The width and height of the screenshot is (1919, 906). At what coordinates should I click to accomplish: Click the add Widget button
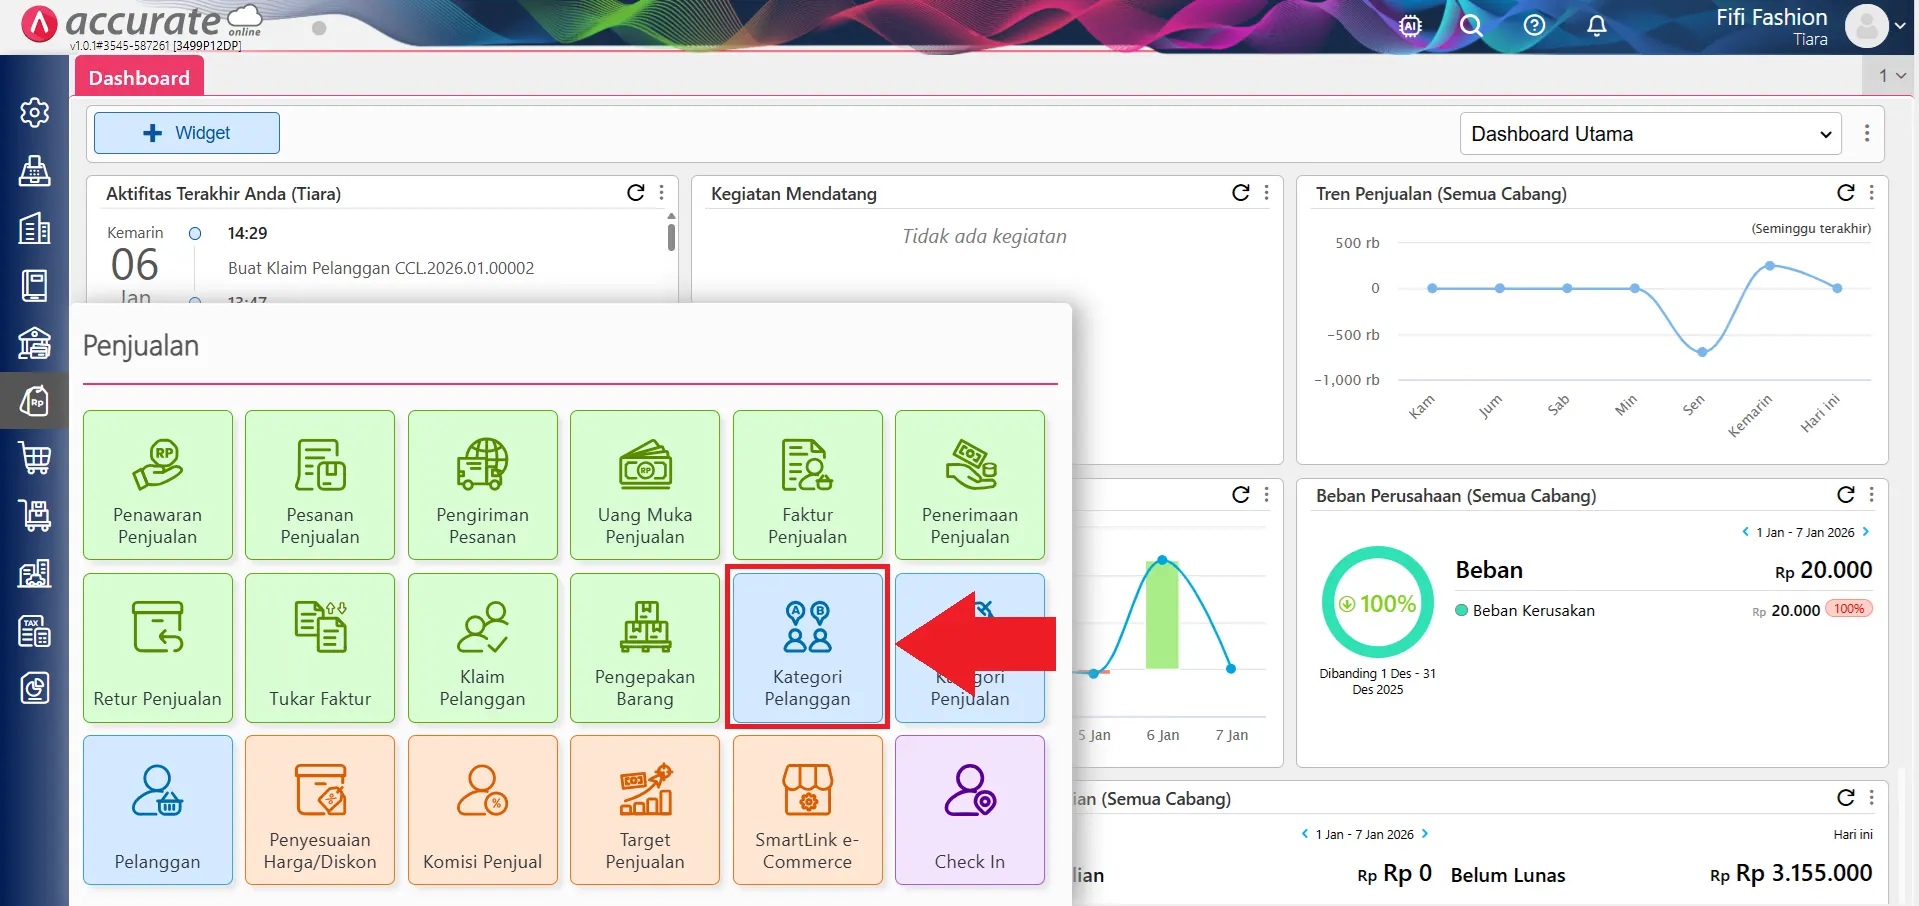[187, 133]
